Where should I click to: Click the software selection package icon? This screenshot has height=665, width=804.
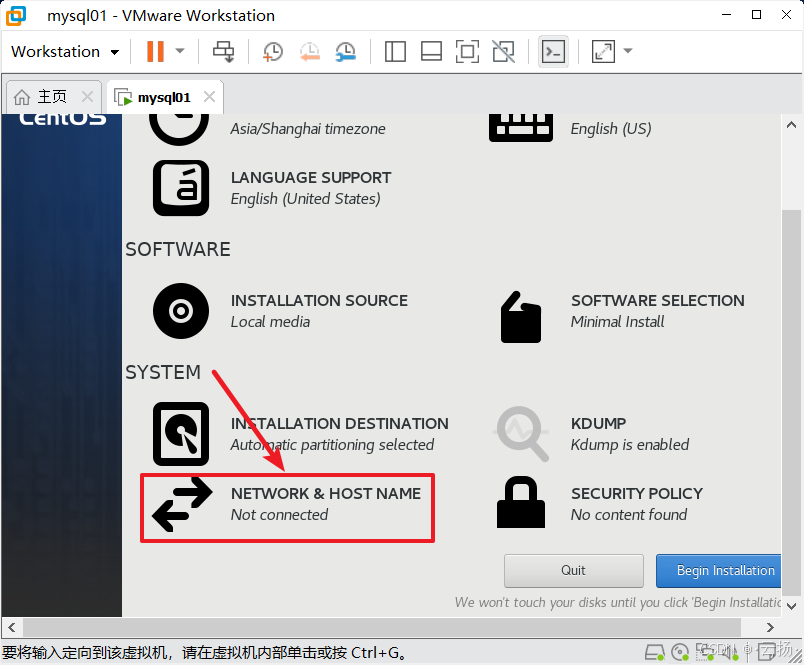520,317
